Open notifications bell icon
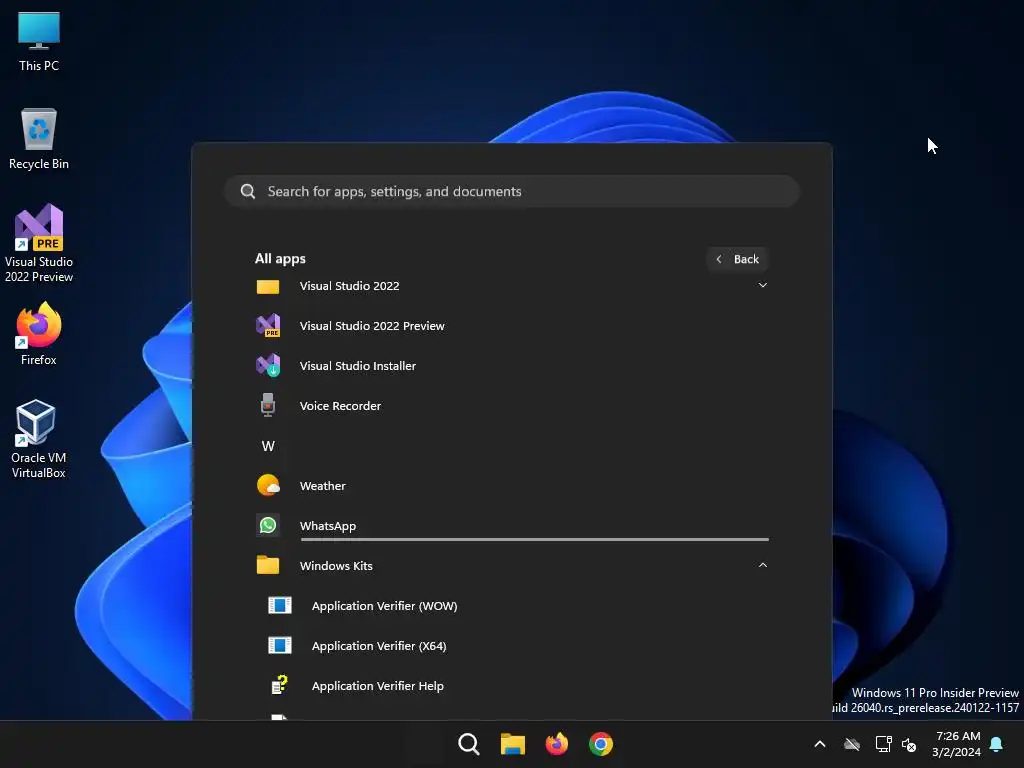The image size is (1024, 768). tap(997, 744)
